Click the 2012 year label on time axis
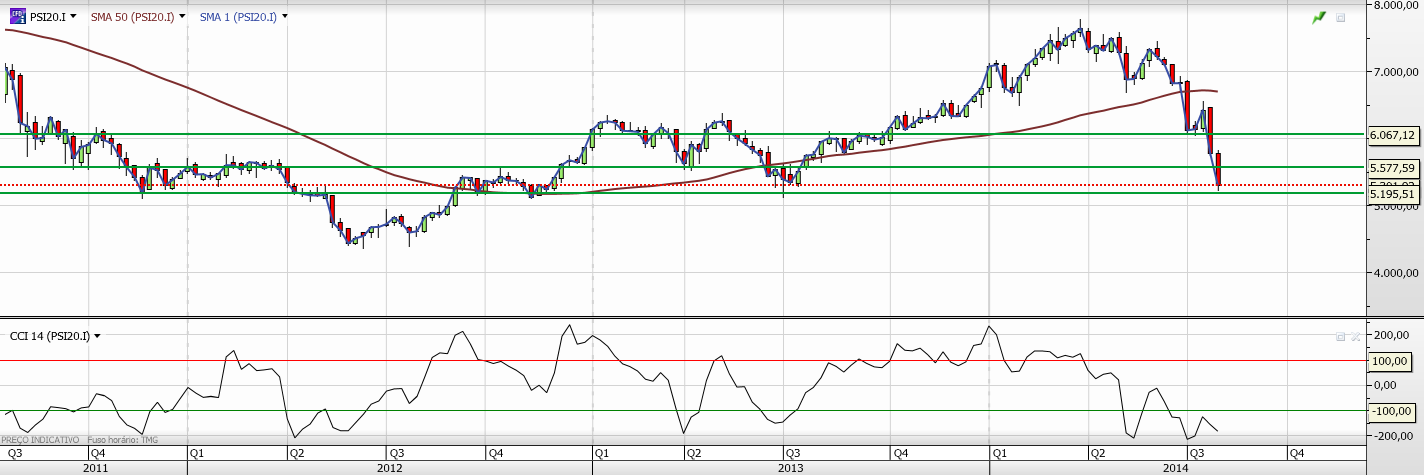 pyautogui.click(x=390, y=467)
